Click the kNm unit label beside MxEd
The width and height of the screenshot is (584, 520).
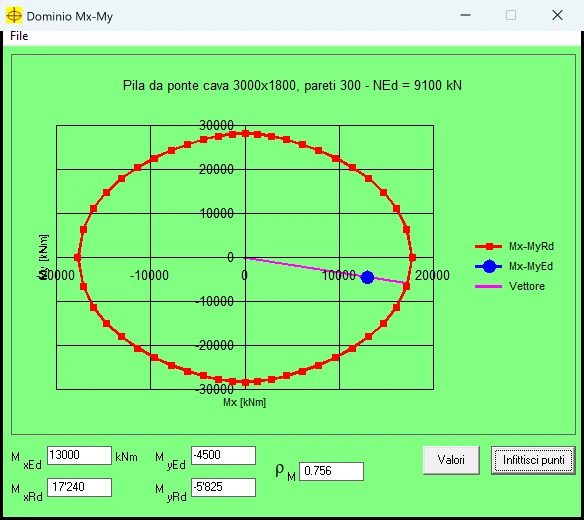(x=126, y=457)
